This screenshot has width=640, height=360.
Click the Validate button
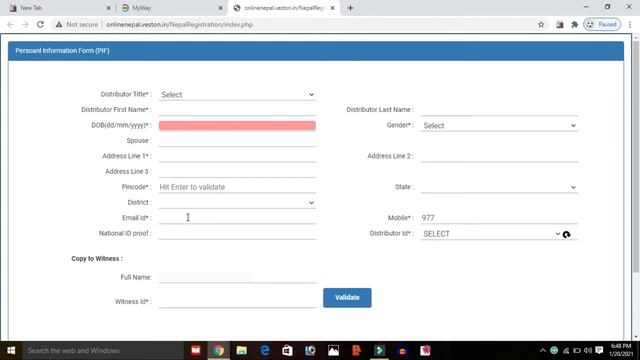pyautogui.click(x=347, y=298)
